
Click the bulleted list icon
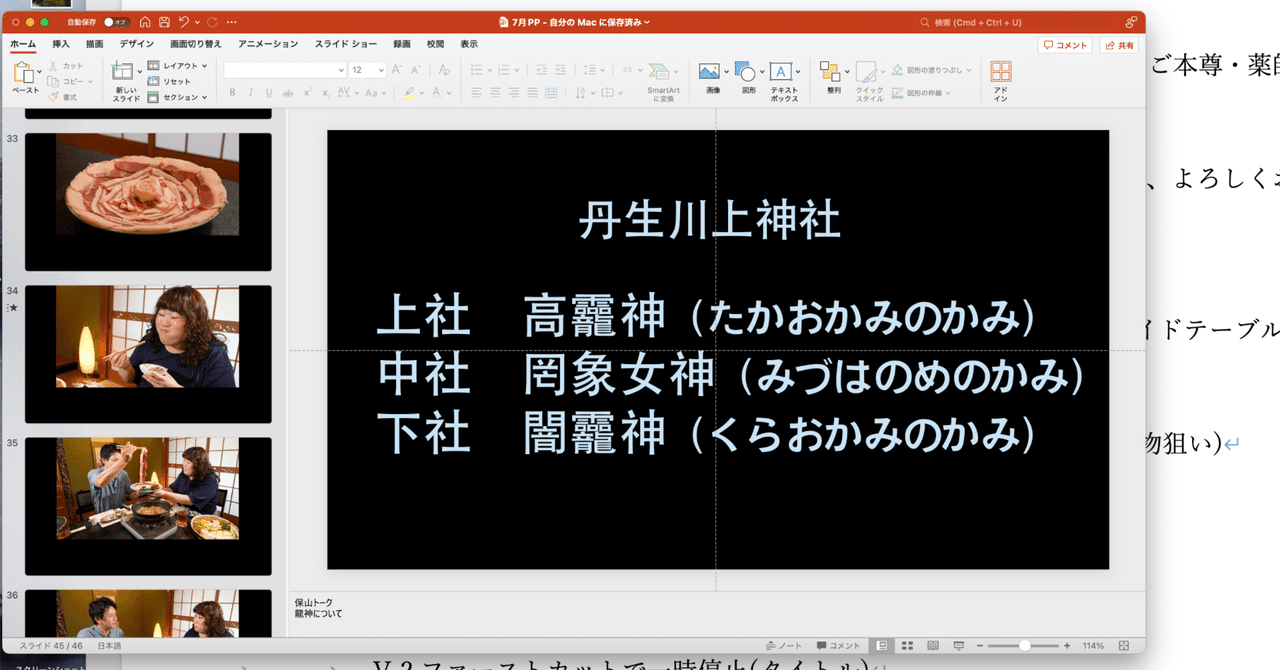pos(477,69)
